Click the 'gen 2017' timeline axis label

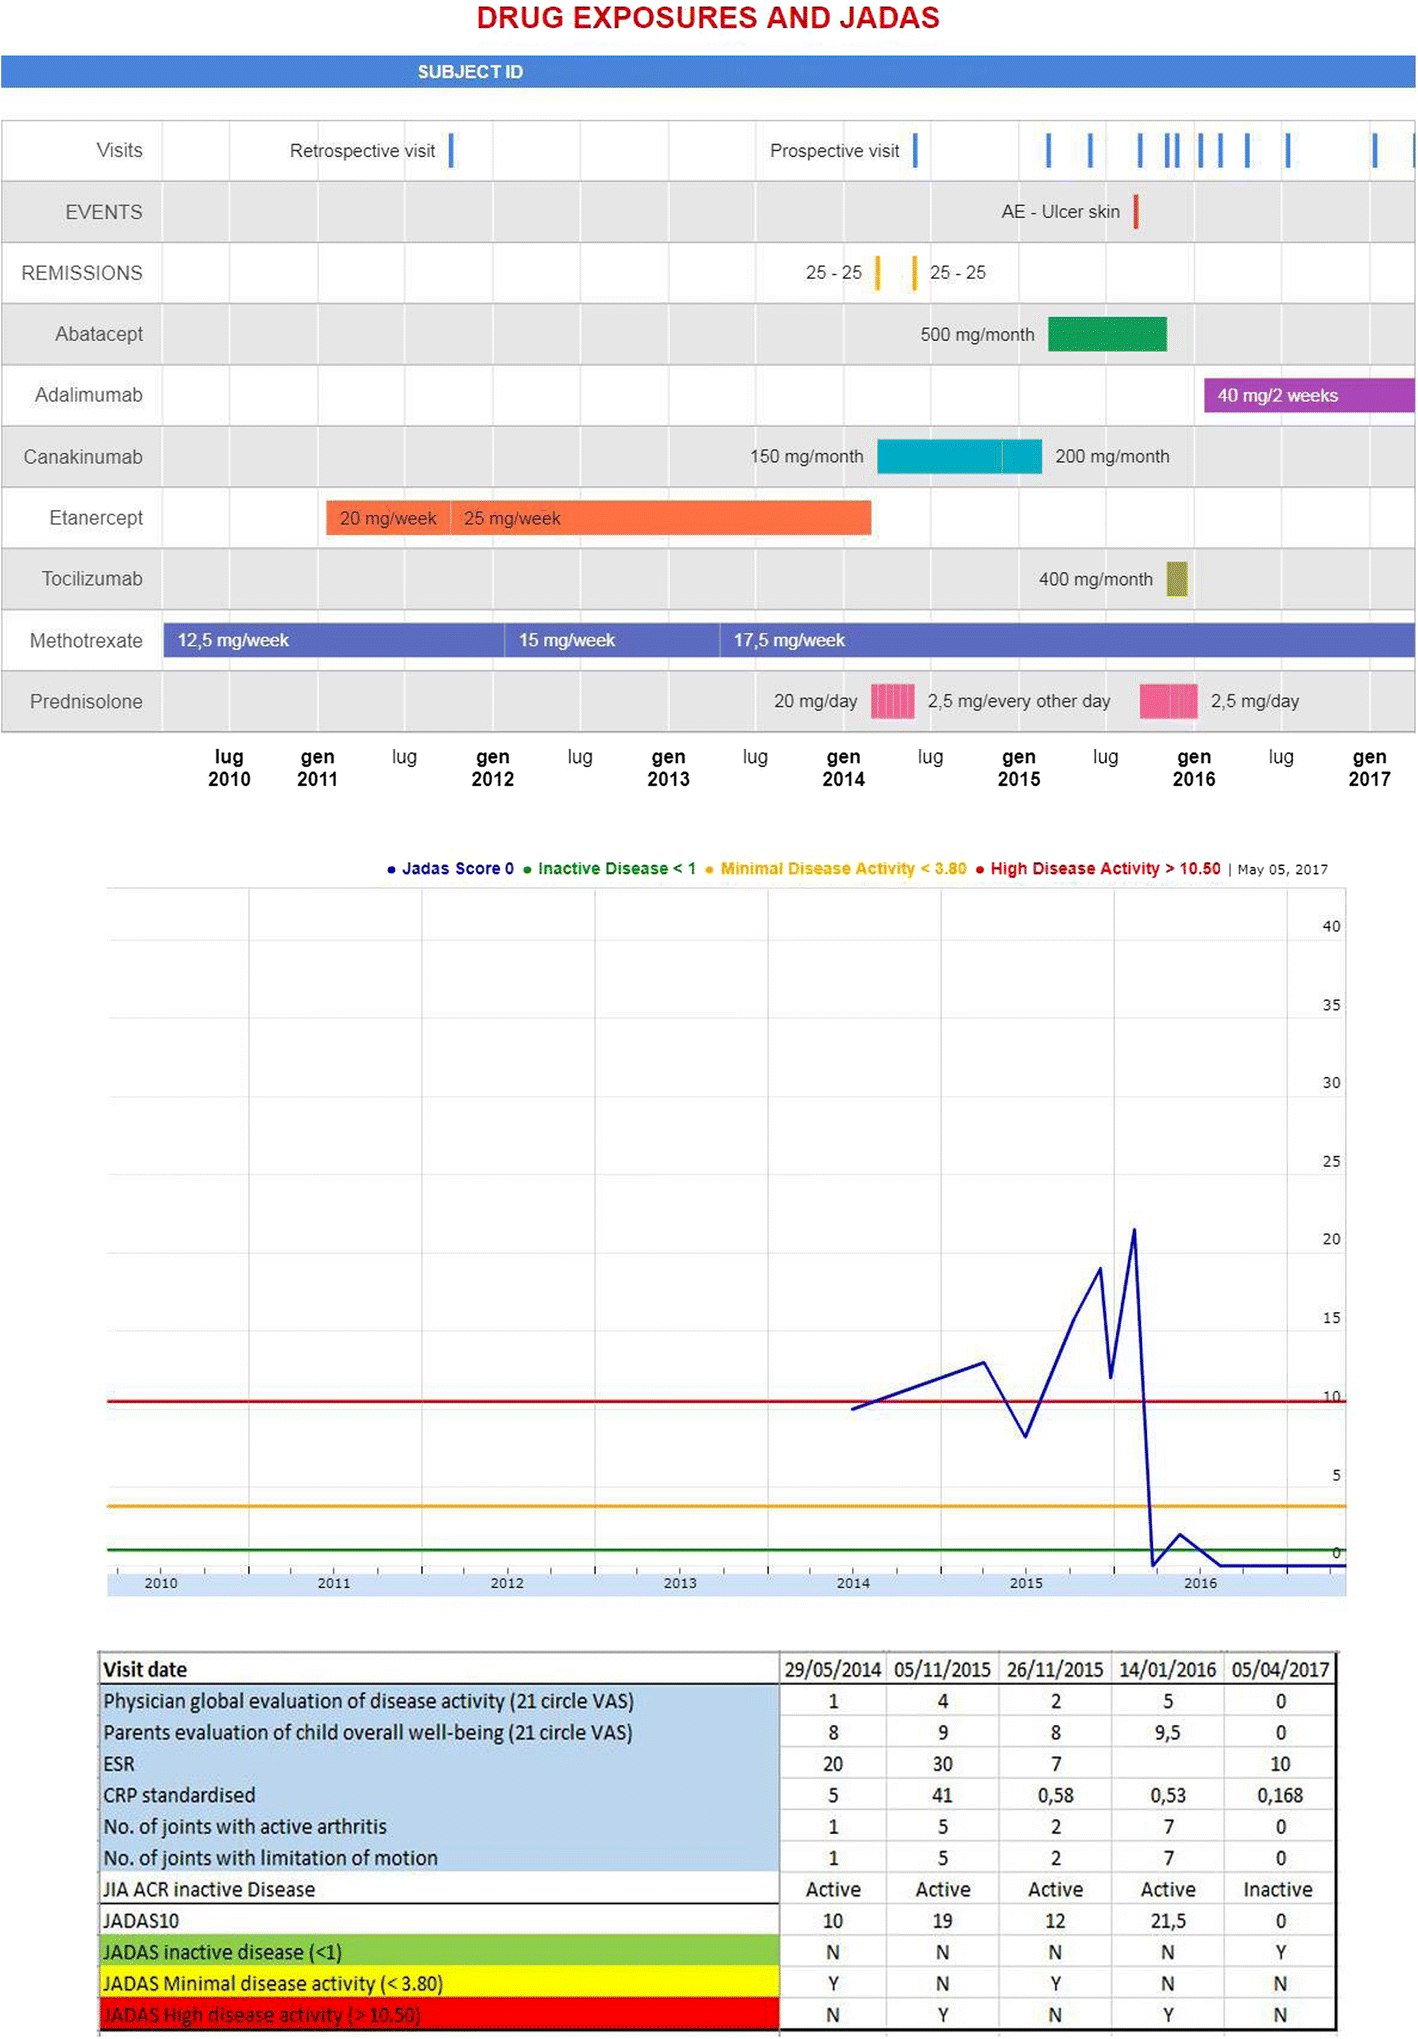click(x=1369, y=768)
